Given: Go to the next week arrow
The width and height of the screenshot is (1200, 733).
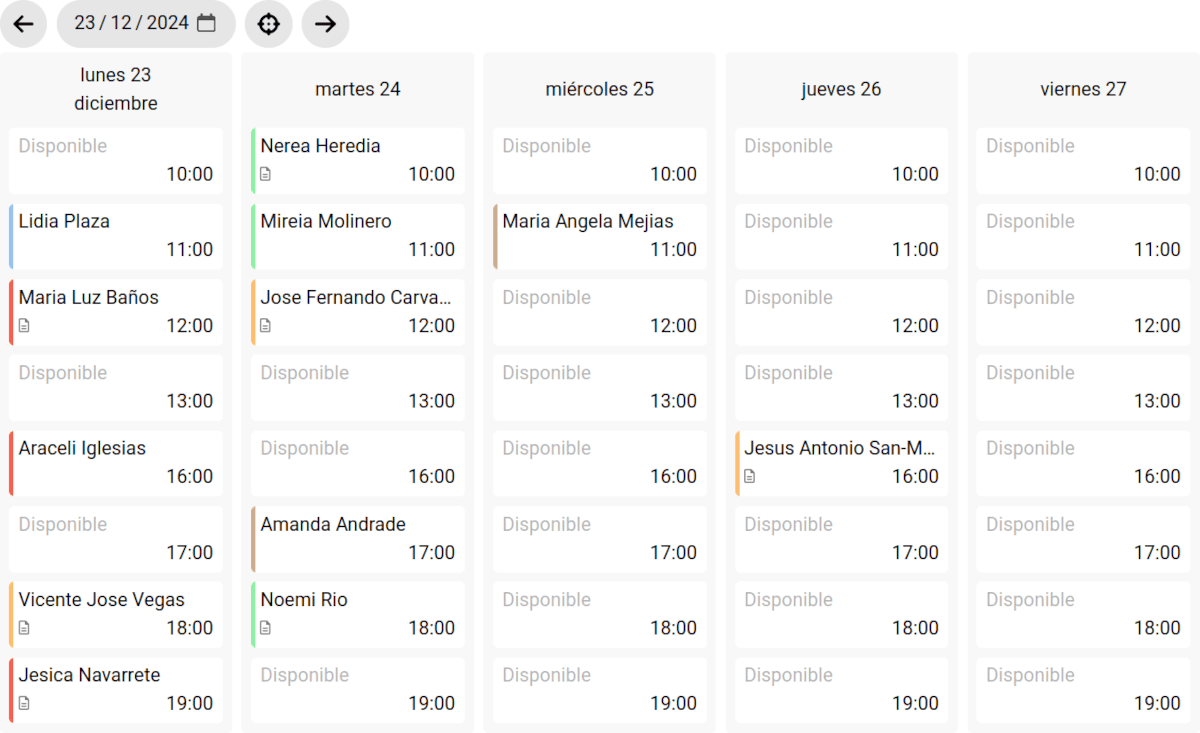Looking at the screenshot, I should coord(325,24).
